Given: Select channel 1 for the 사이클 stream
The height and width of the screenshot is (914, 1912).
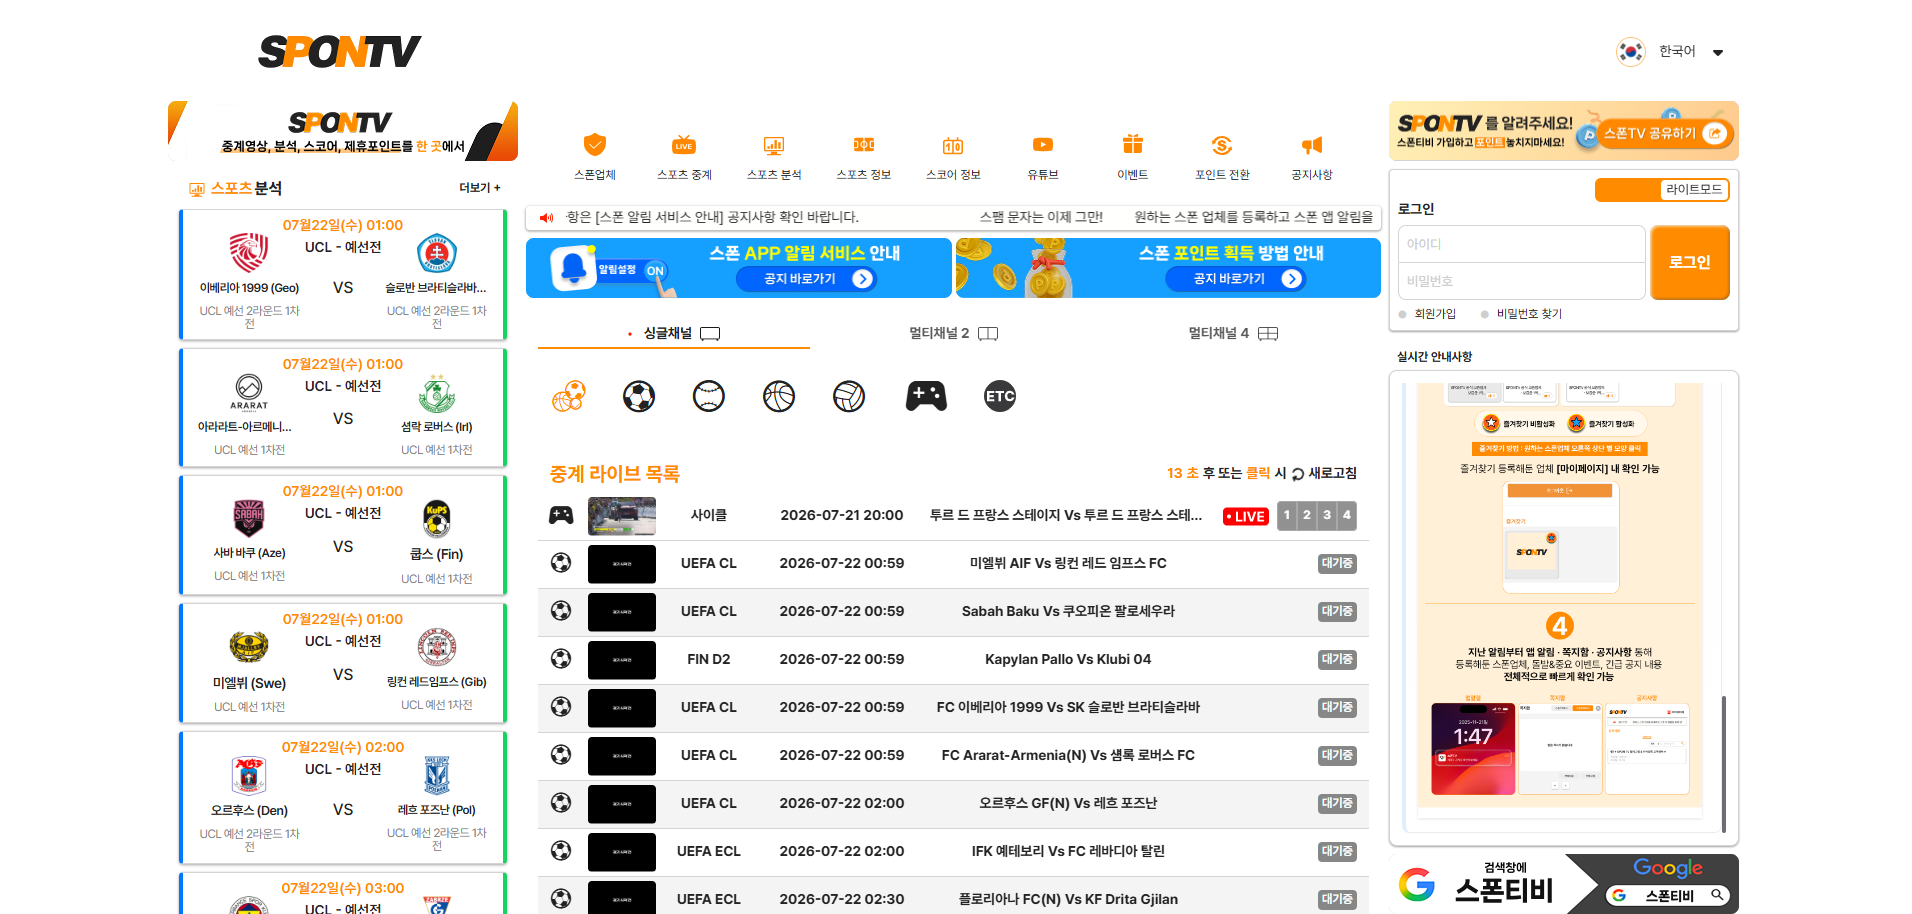Looking at the screenshot, I should coord(1287,515).
